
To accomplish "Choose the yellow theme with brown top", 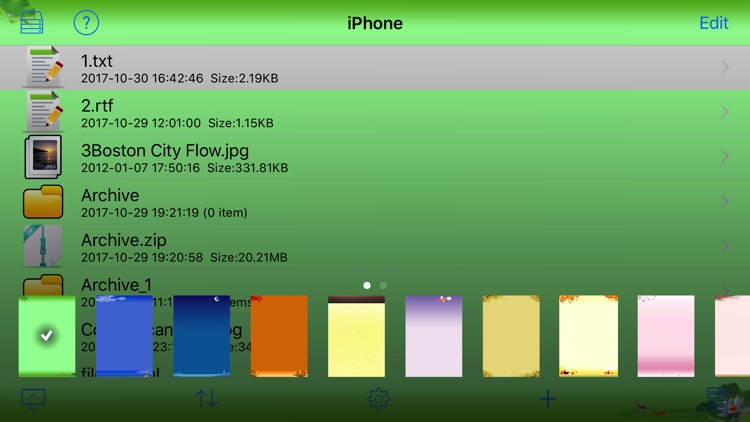I will 356,336.
